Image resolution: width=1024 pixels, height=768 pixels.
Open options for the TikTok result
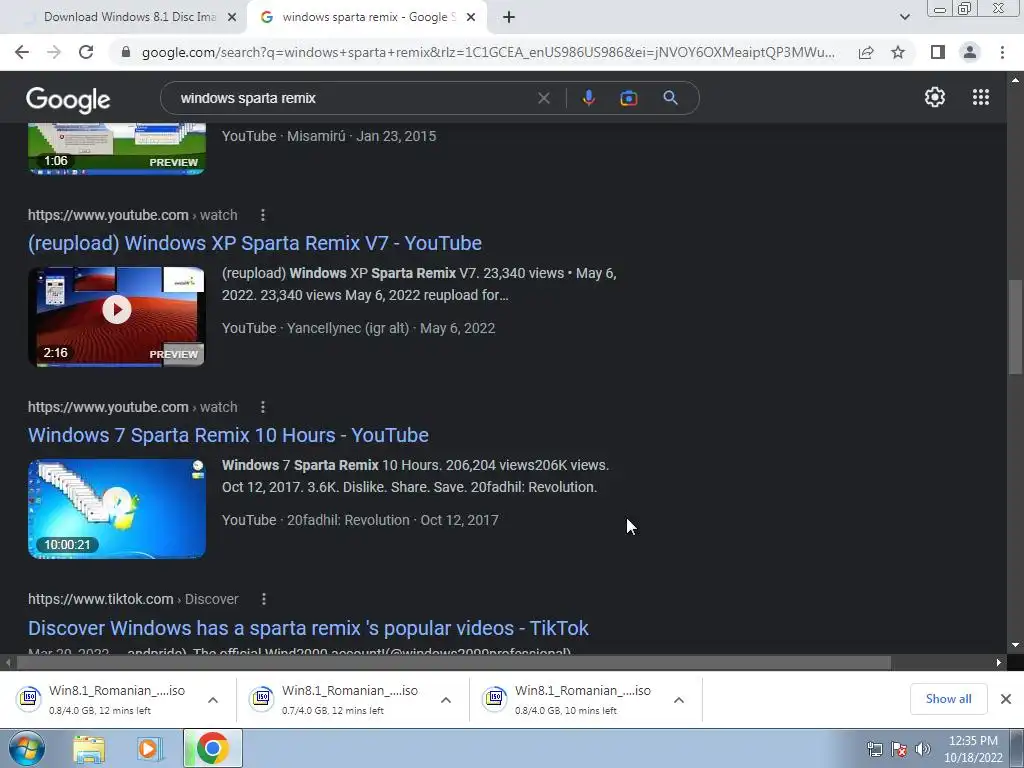tap(263, 599)
